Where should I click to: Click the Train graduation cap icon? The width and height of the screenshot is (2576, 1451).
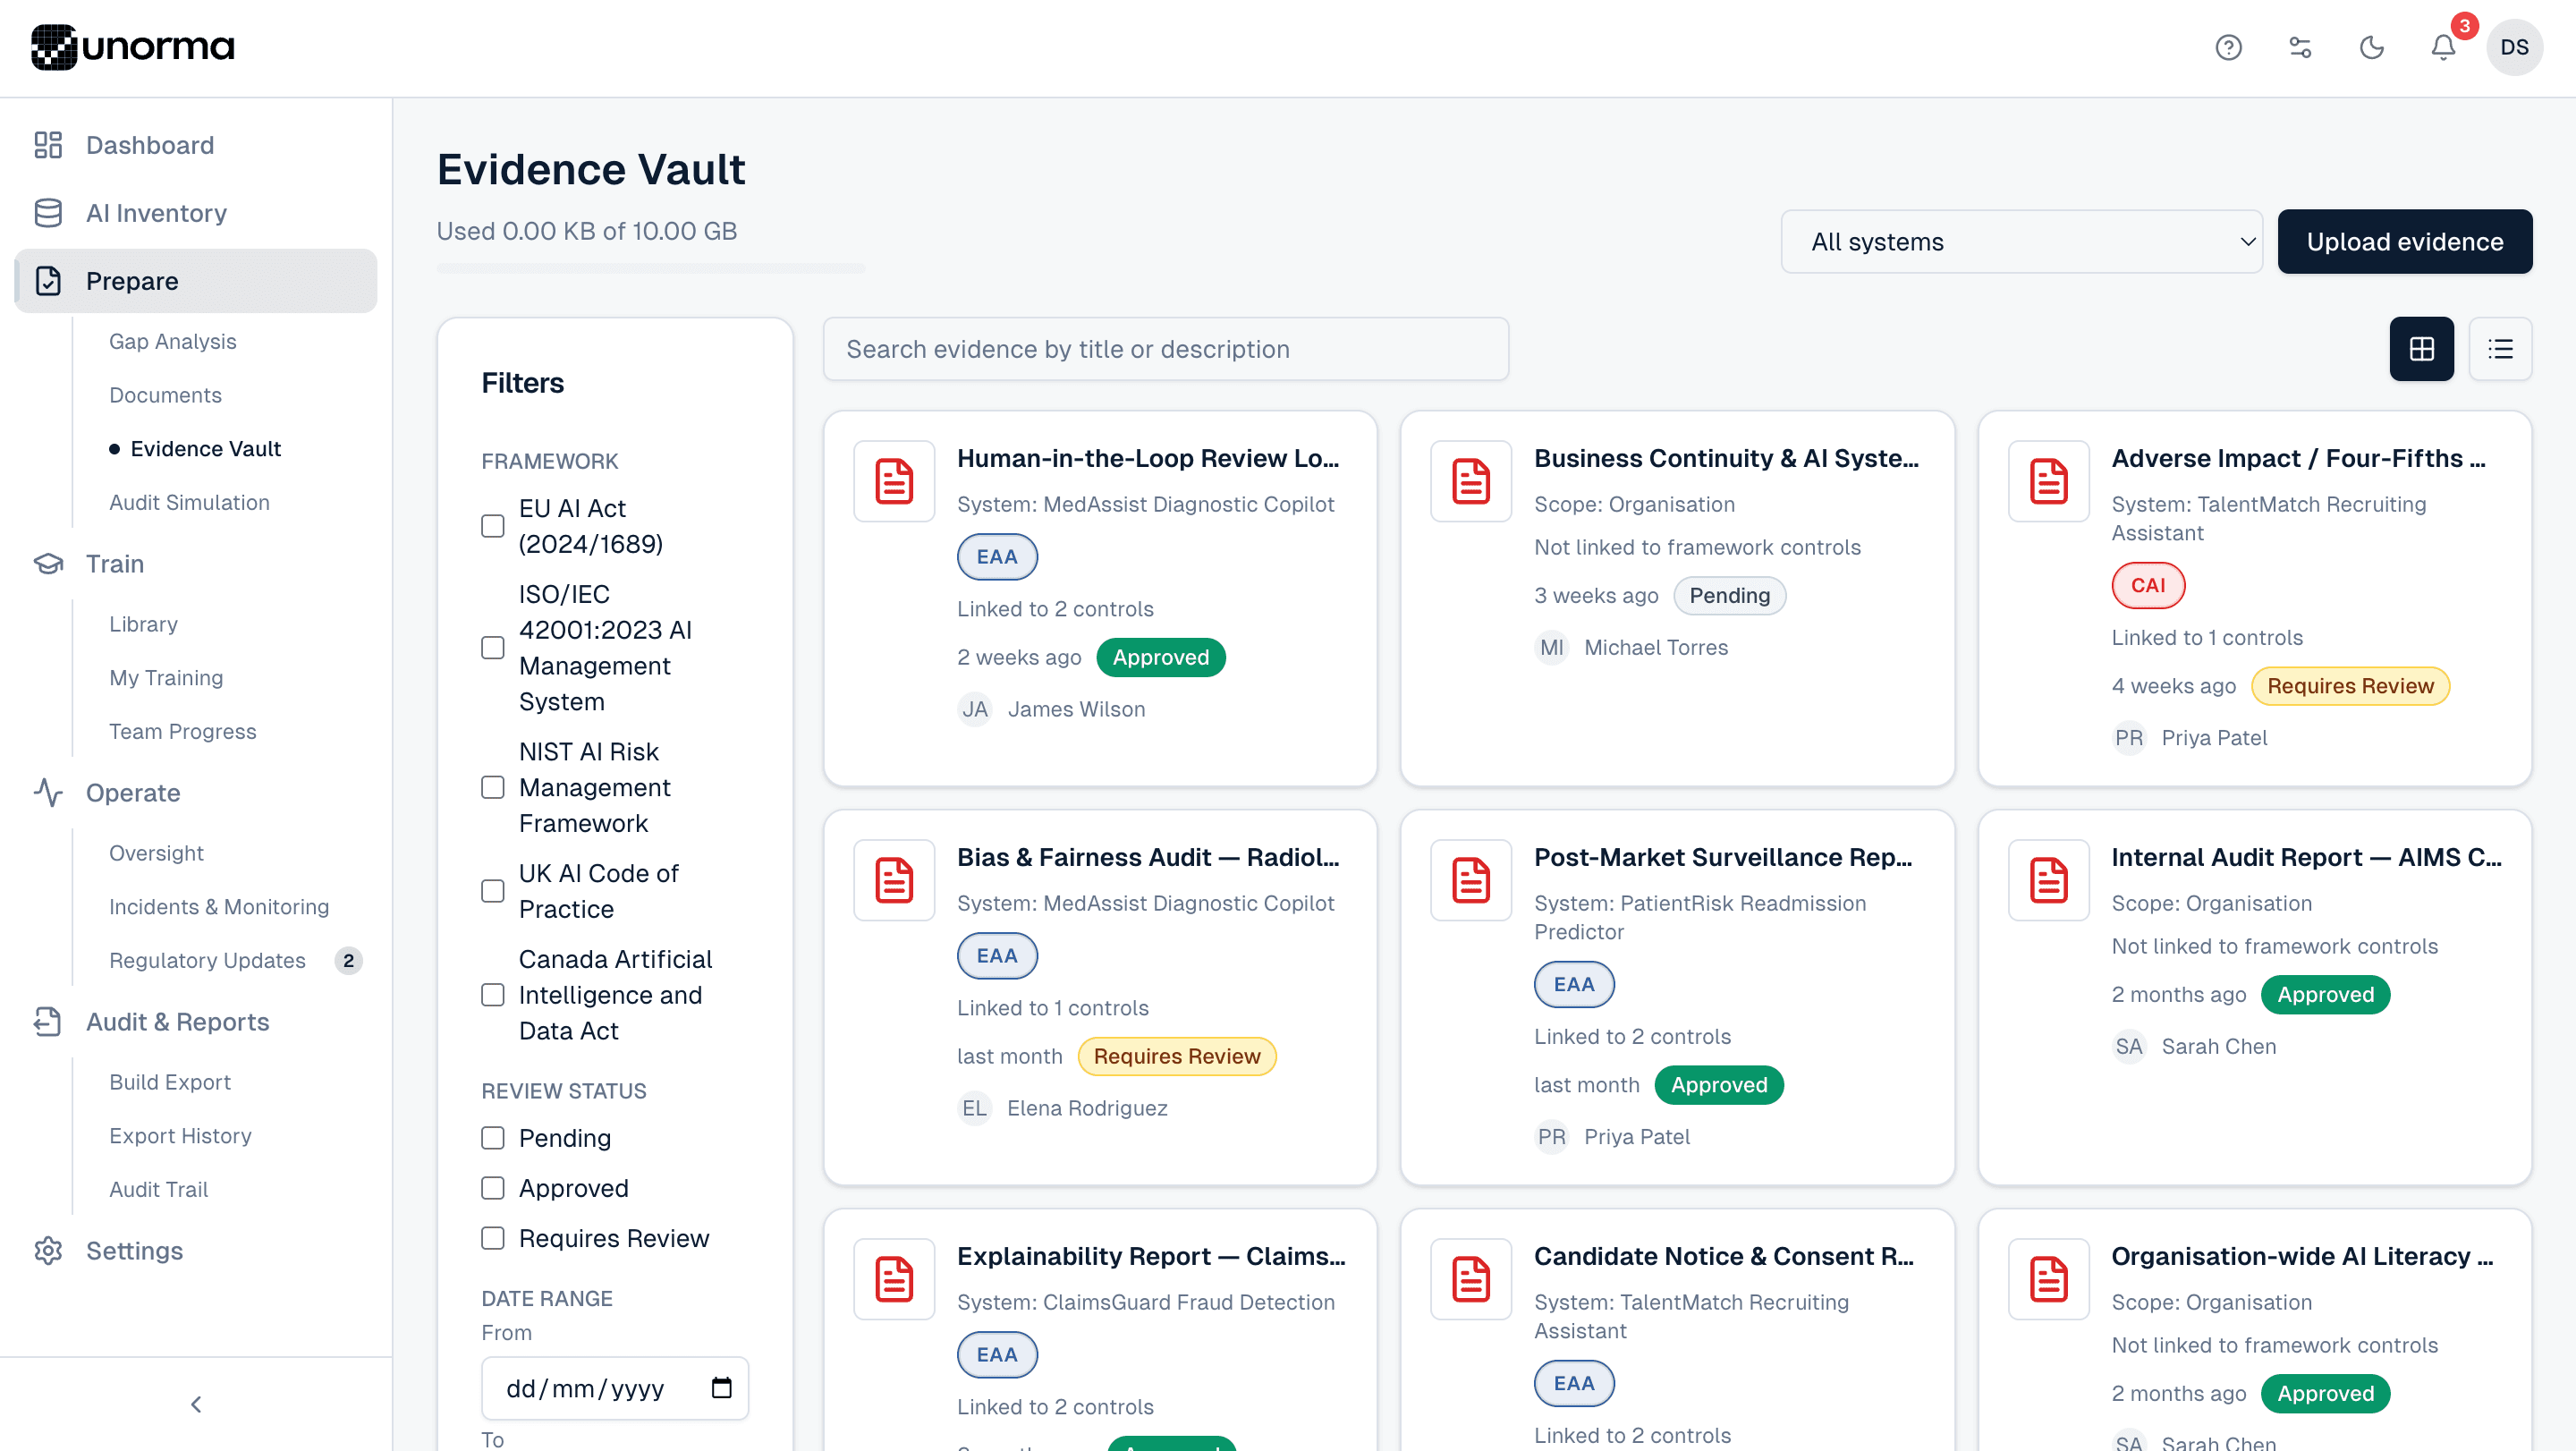[x=48, y=564]
